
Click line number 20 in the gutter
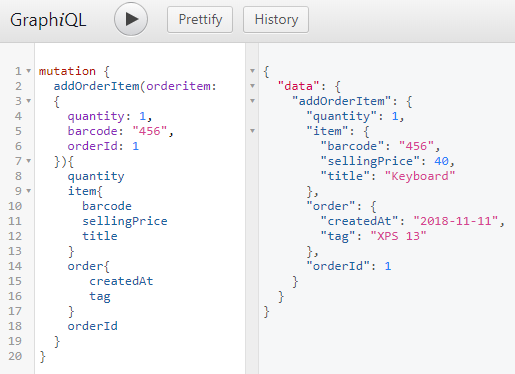coord(15,356)
